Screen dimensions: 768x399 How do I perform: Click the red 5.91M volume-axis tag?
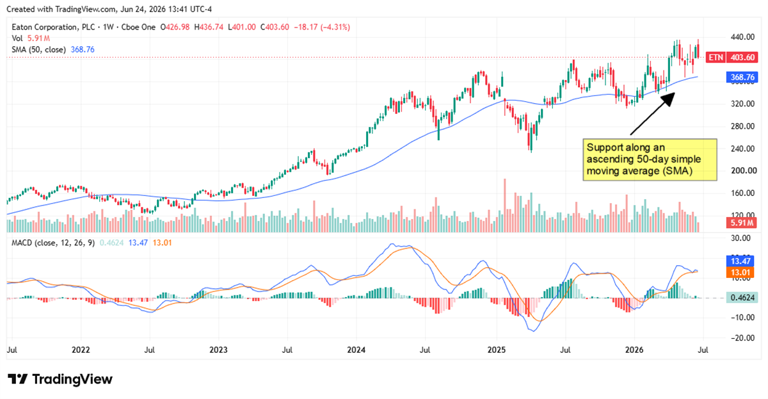click(x=743, y=223)
